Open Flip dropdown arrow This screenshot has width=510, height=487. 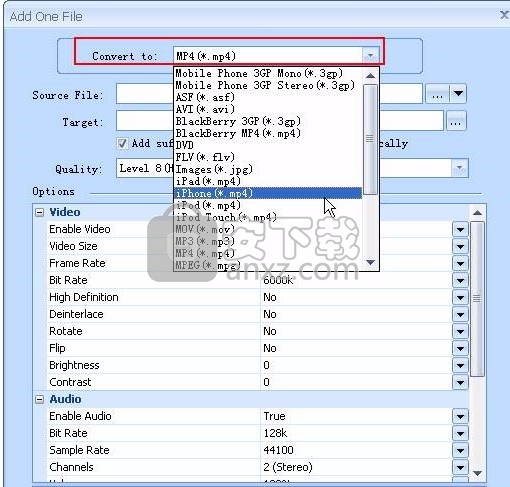460,348
